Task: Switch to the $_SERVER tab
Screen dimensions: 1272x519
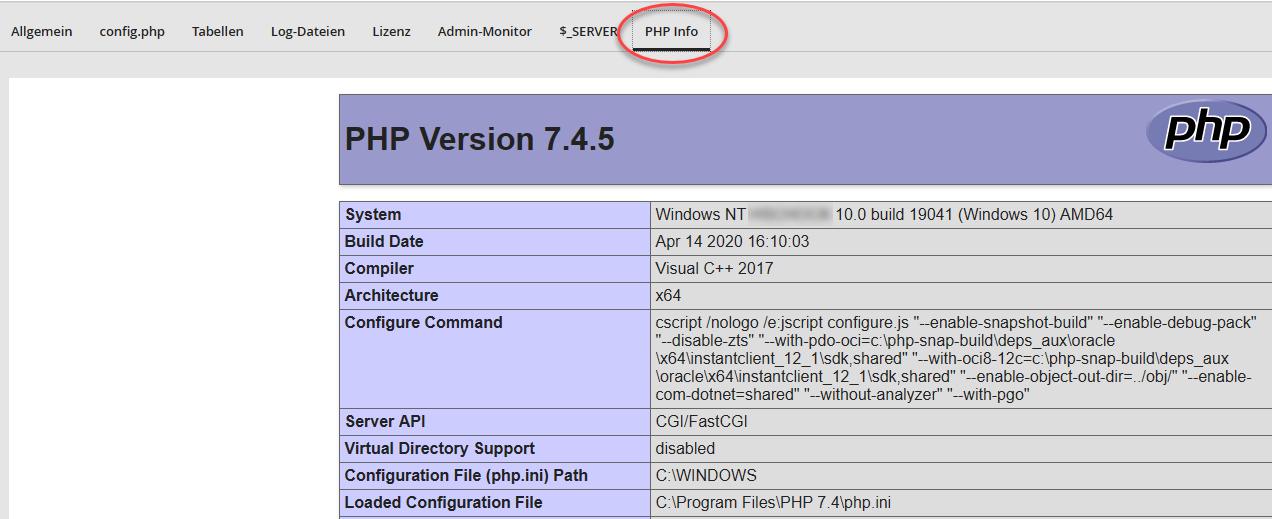Action: pos(588,31)
